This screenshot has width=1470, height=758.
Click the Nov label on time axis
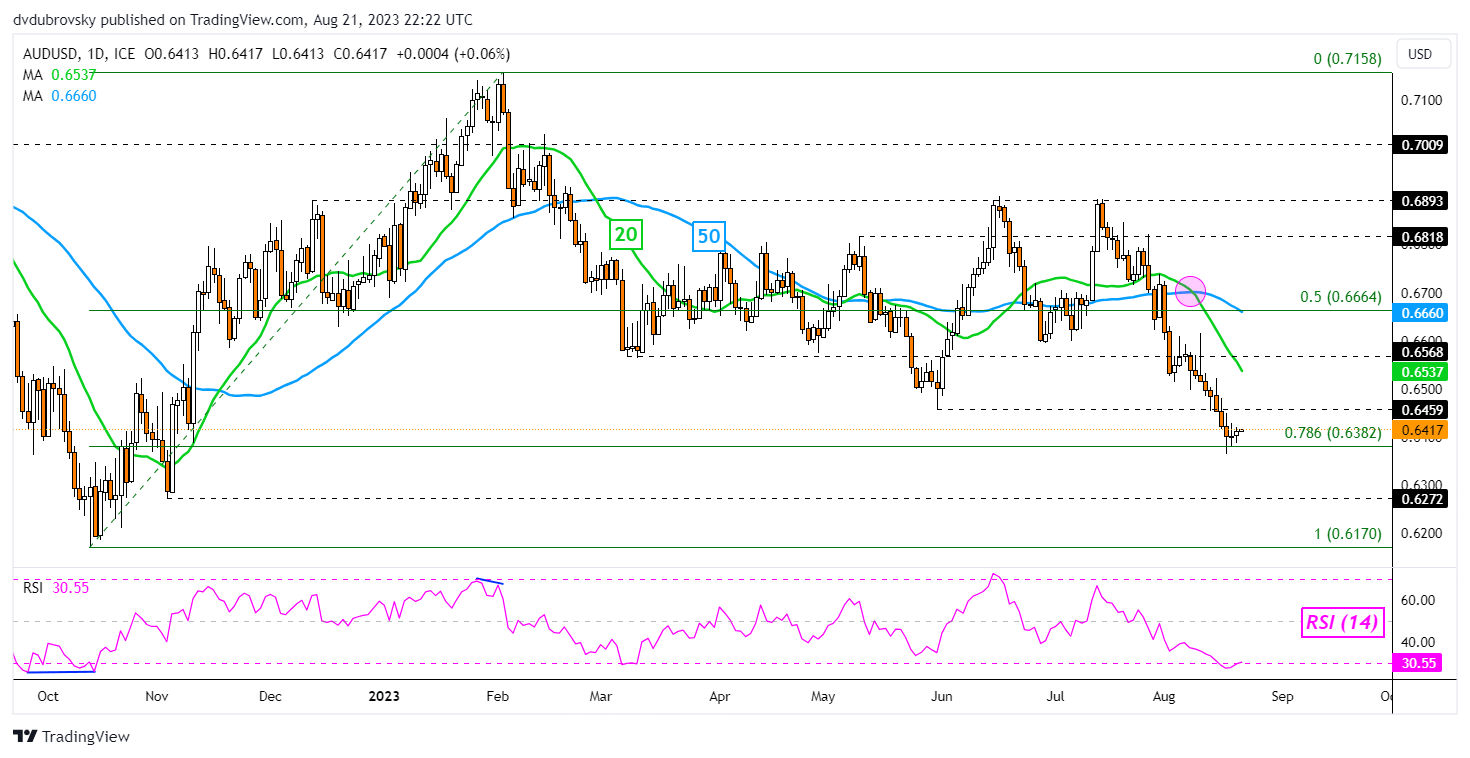tap(158, 696)
